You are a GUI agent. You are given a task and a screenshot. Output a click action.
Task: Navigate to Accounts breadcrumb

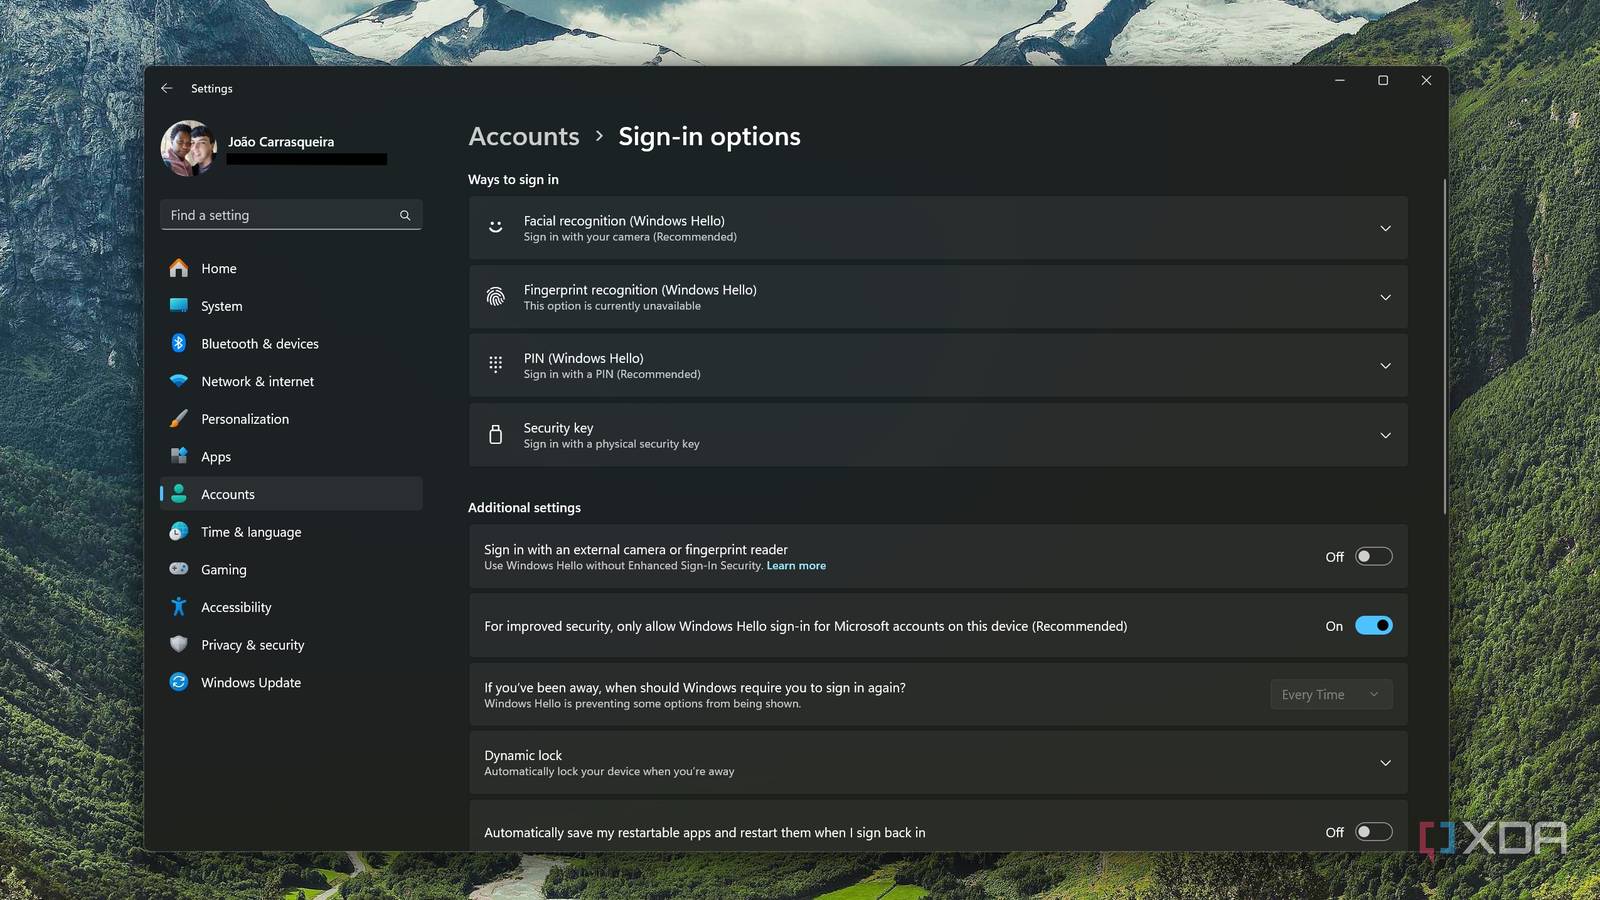point(524,136)
